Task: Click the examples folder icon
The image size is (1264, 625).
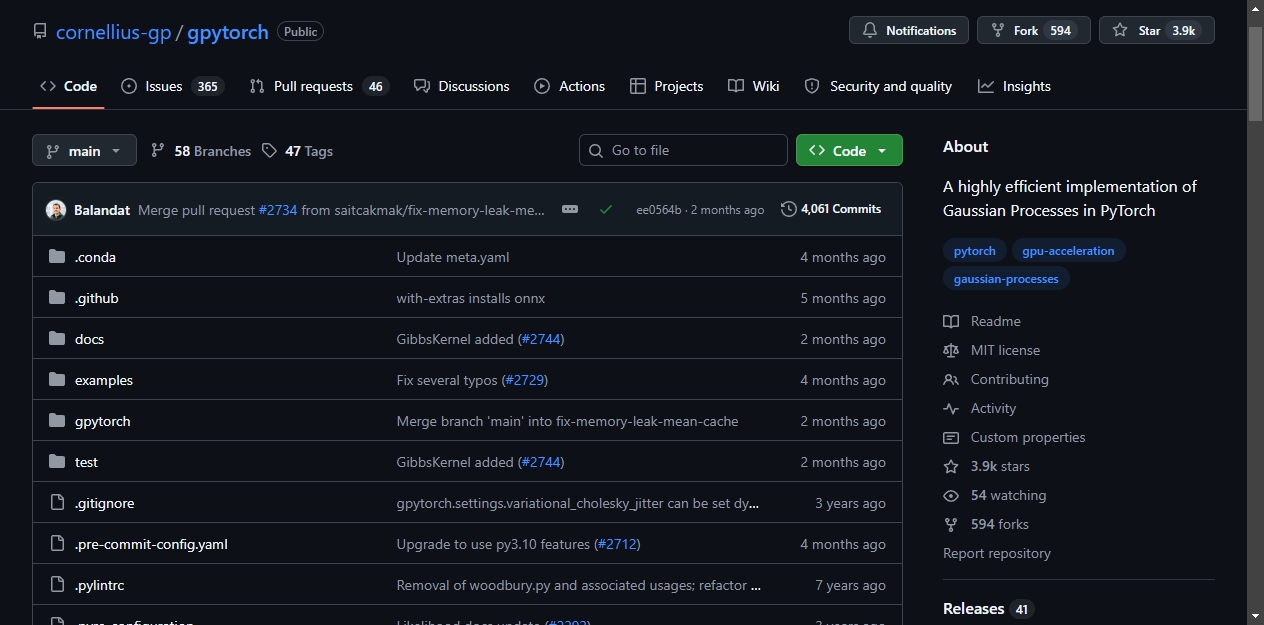Action: 57,380
